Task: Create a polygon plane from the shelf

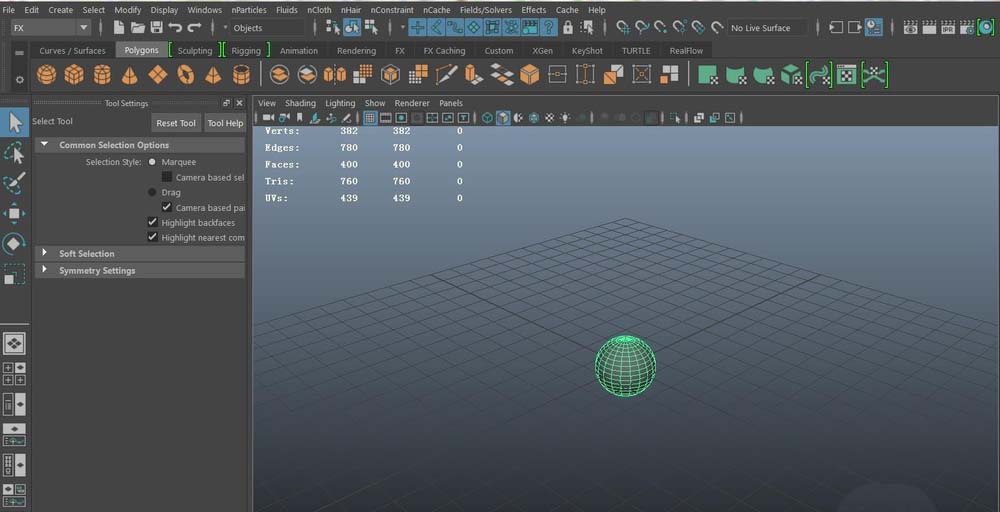Action: coord(158,75)
